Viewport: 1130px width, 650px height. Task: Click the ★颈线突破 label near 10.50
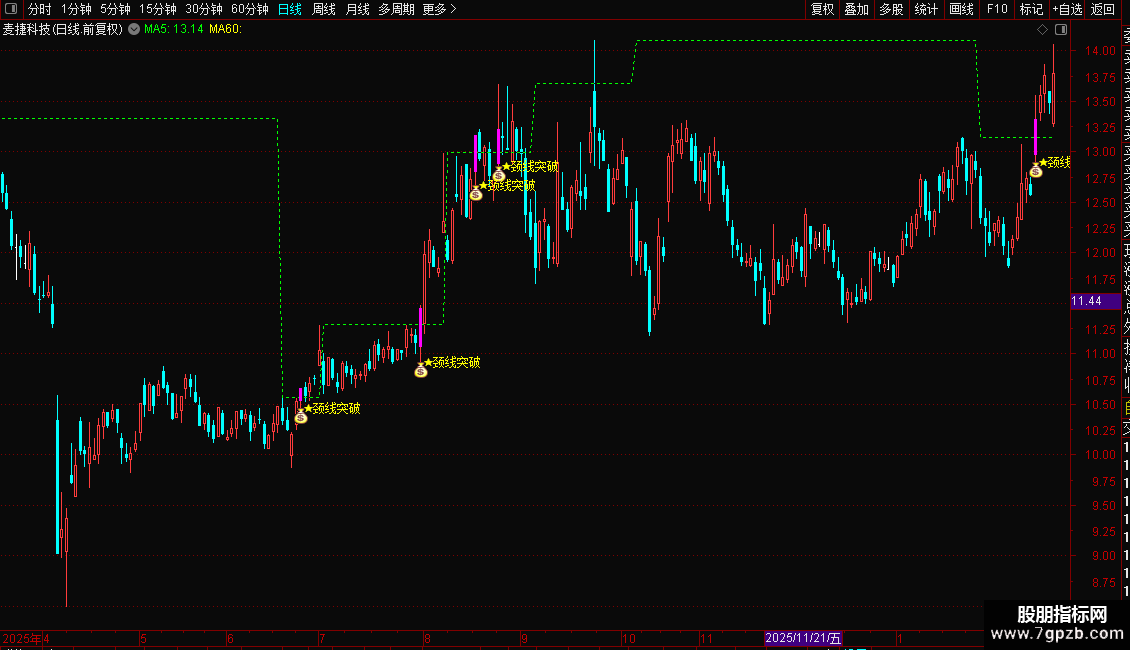332,409
